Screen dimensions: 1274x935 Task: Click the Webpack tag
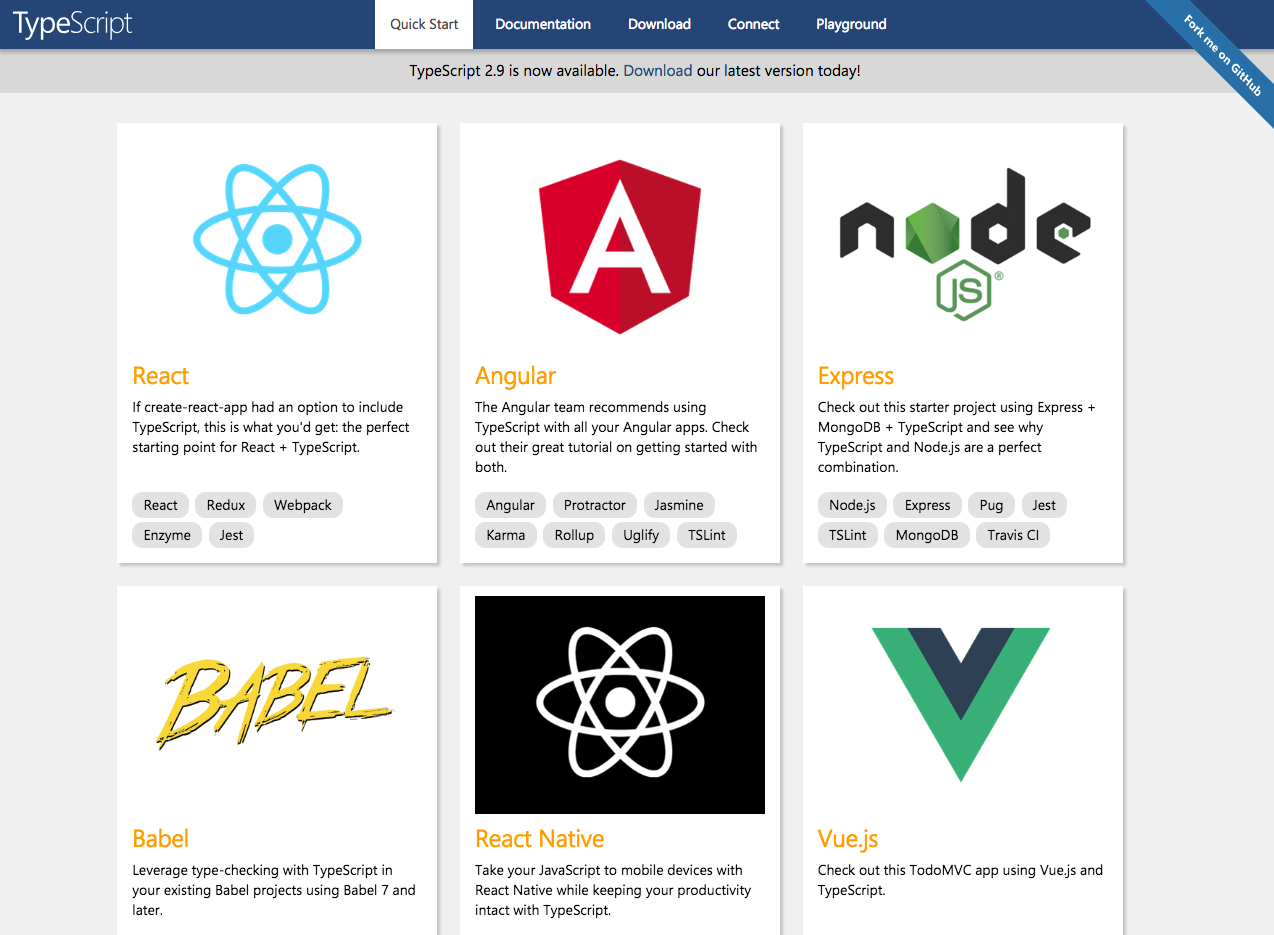[x=303, y=505]
